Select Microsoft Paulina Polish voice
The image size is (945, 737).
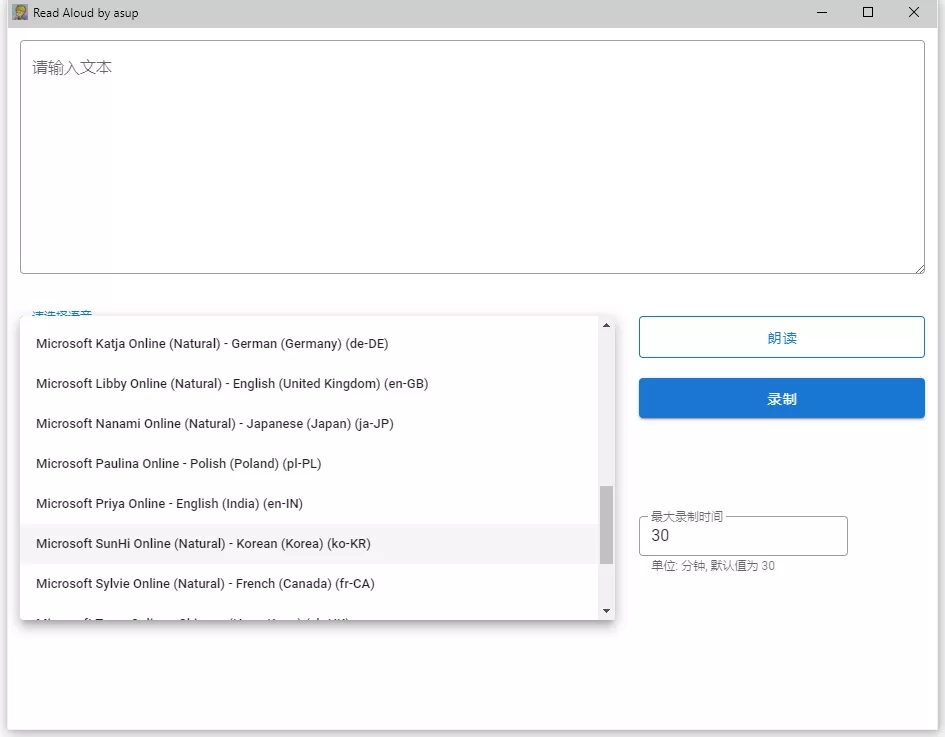(309, 464)
